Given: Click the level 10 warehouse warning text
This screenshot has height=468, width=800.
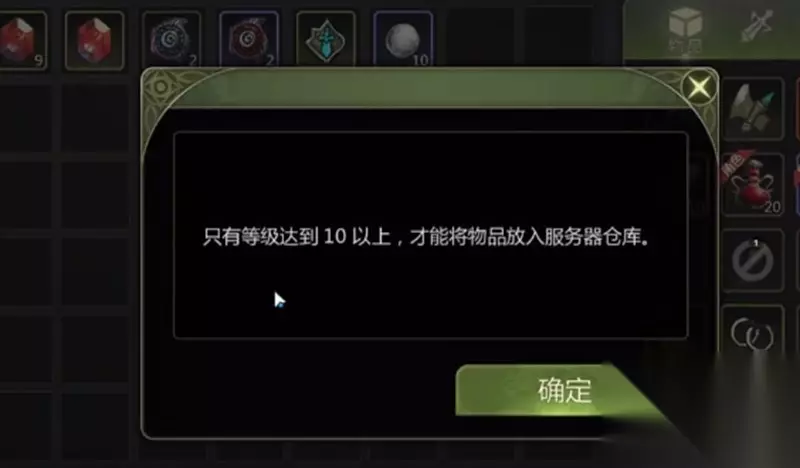Looking at the screenshot, I should [426, 237].
